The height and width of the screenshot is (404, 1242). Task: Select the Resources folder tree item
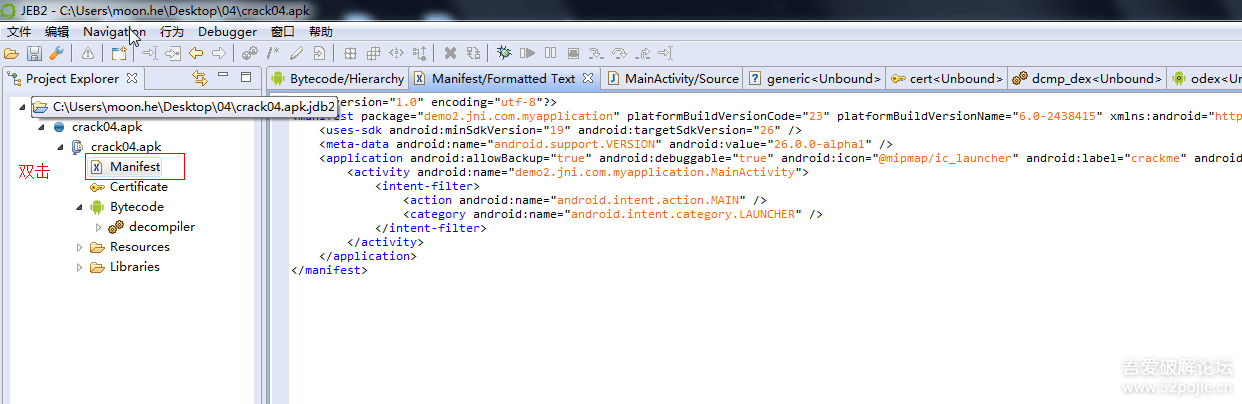(x=129, y=247)
